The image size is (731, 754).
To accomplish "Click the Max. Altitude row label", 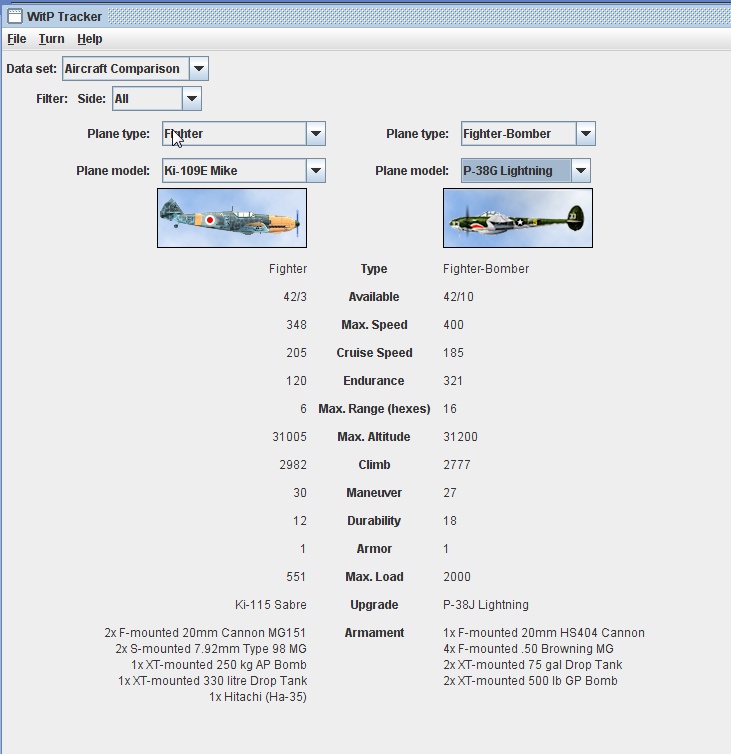I will pyautogui.click(x=374, y=437).
